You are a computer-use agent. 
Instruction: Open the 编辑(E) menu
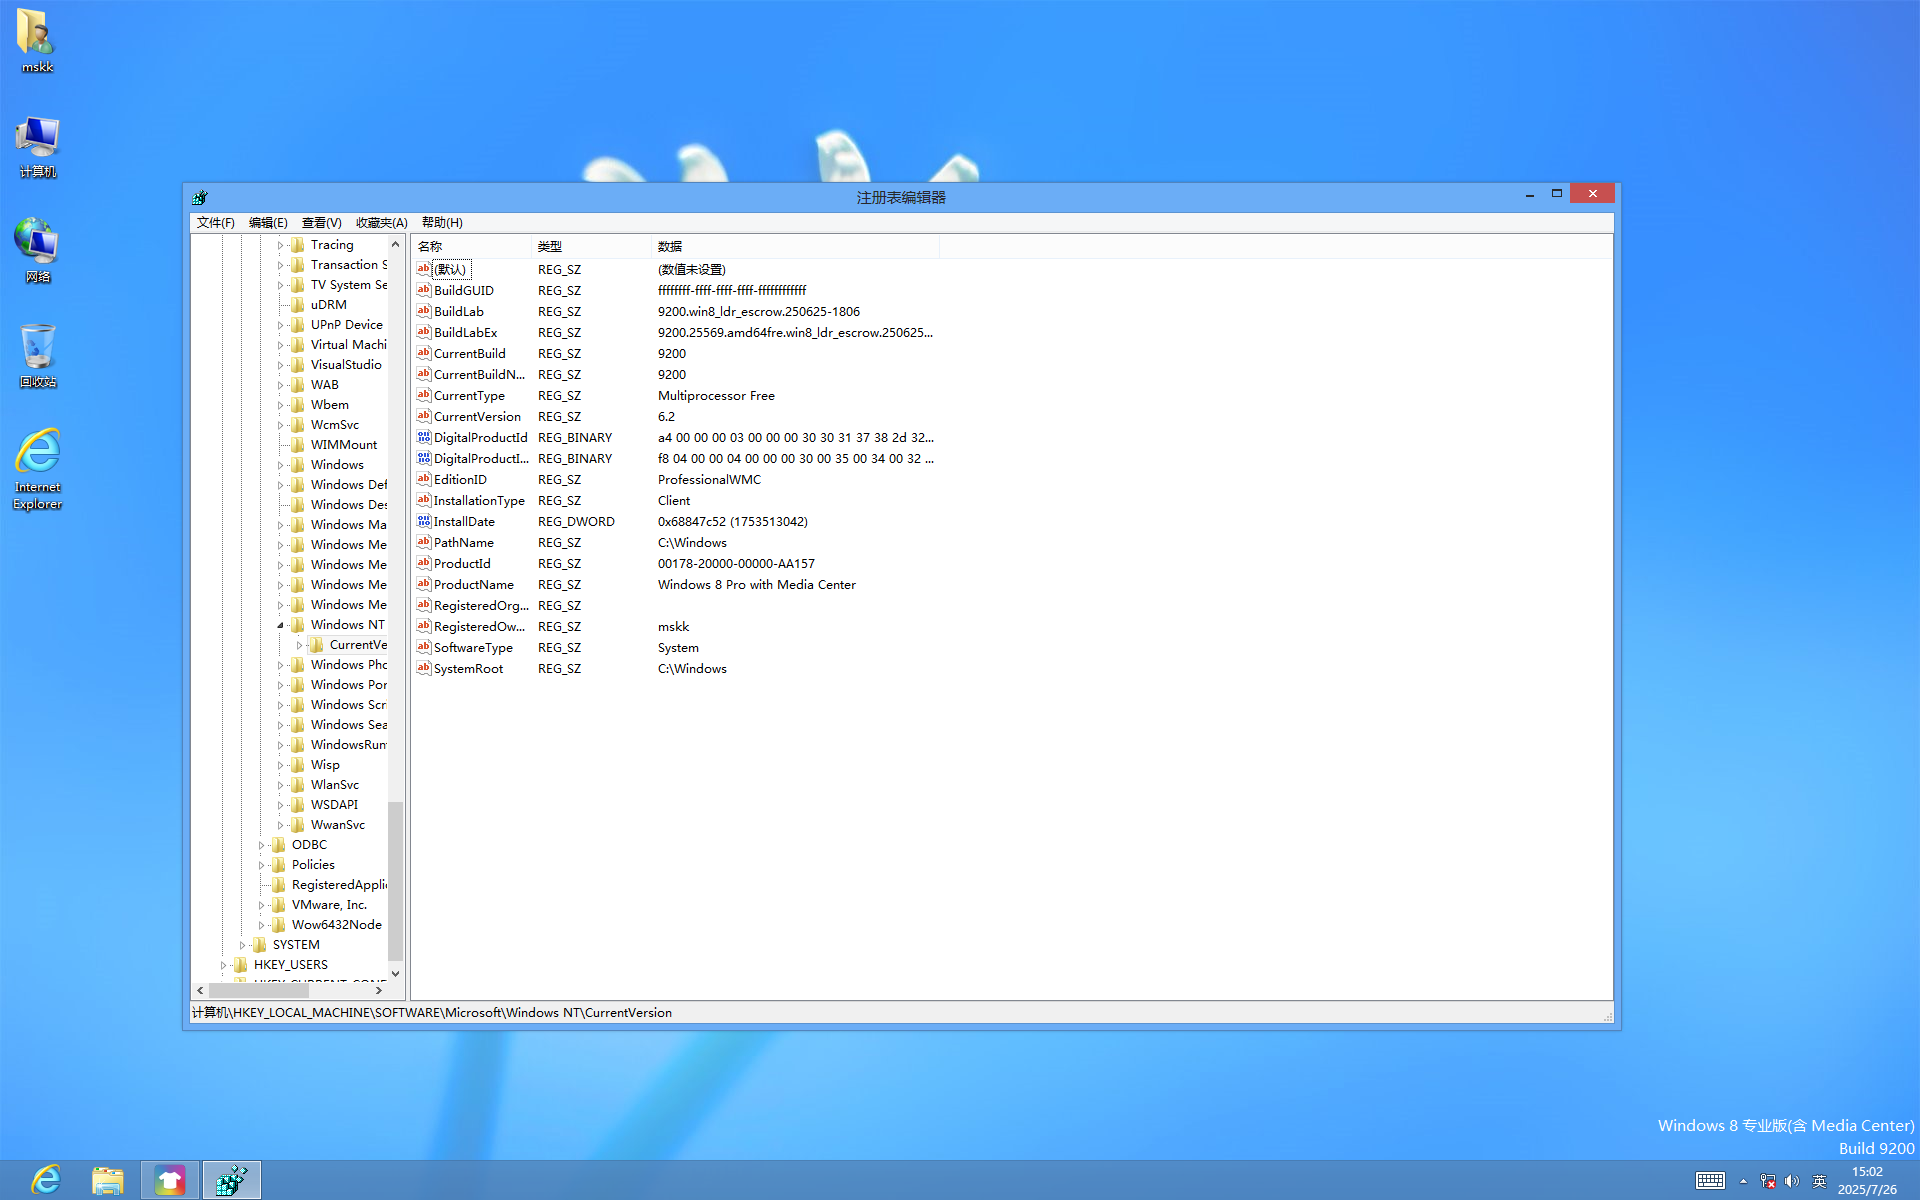coord(268,222)
